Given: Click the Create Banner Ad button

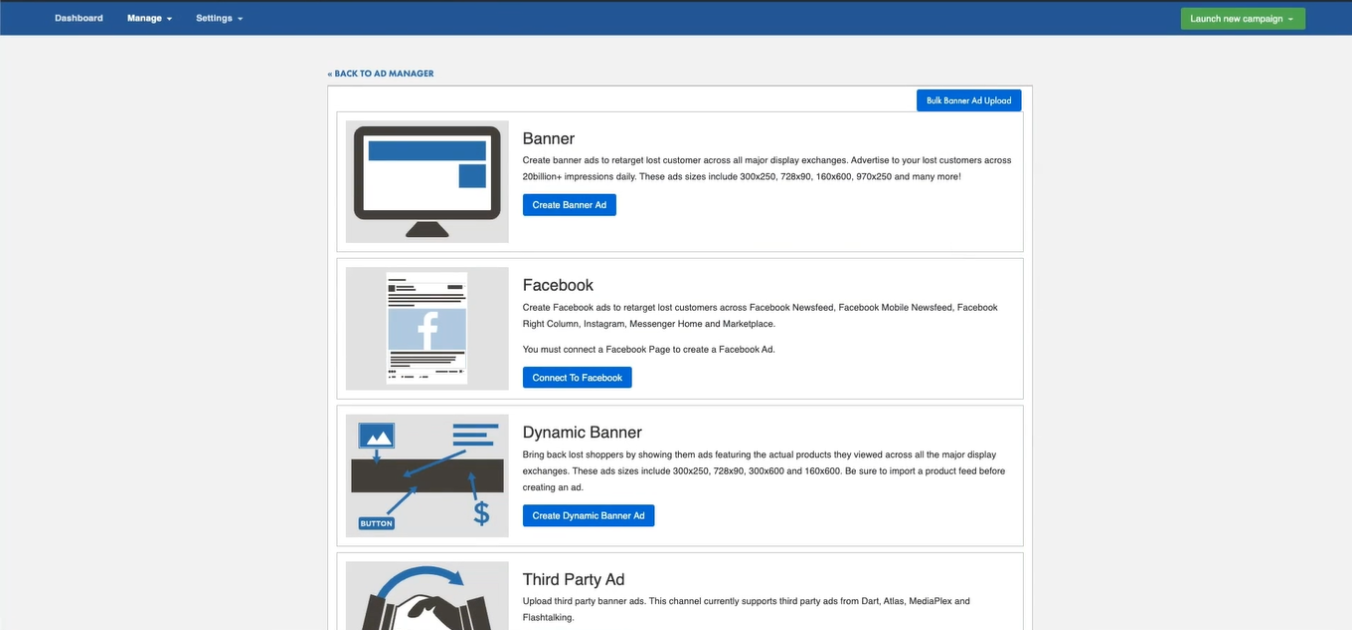Looking at the screenshot, I should pyautogui.click(x=569, y=205).
